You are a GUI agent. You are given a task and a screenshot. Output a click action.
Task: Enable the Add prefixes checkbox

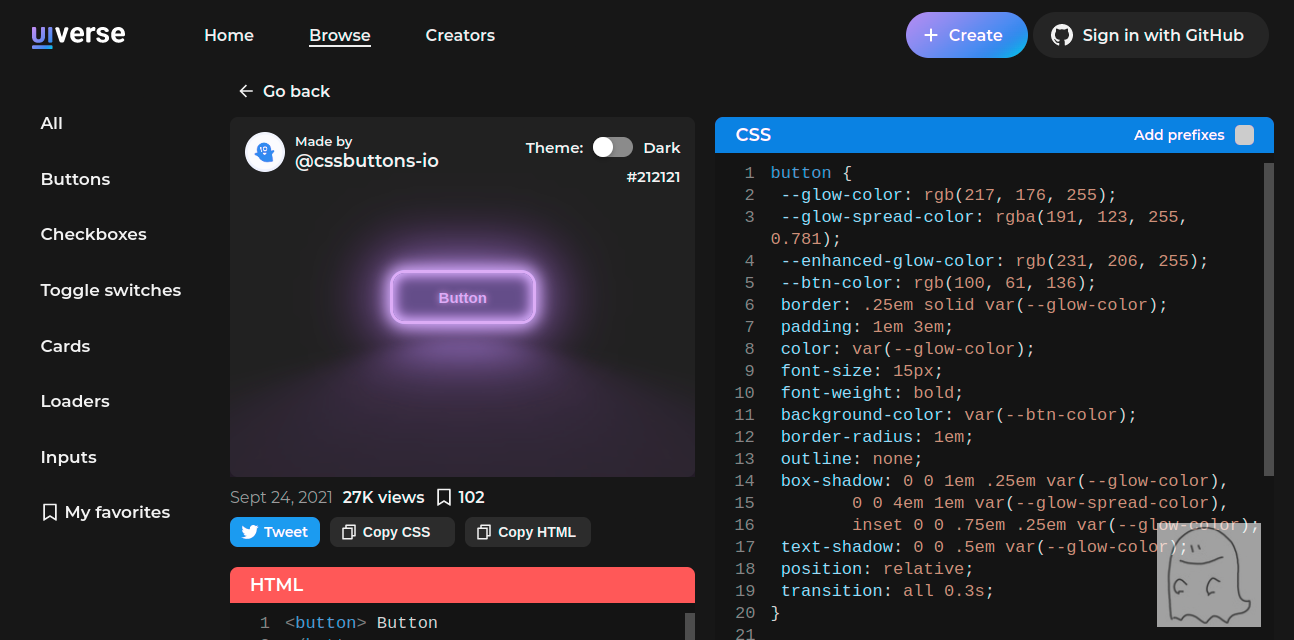pyautogui.click(x=1244, y=135)
